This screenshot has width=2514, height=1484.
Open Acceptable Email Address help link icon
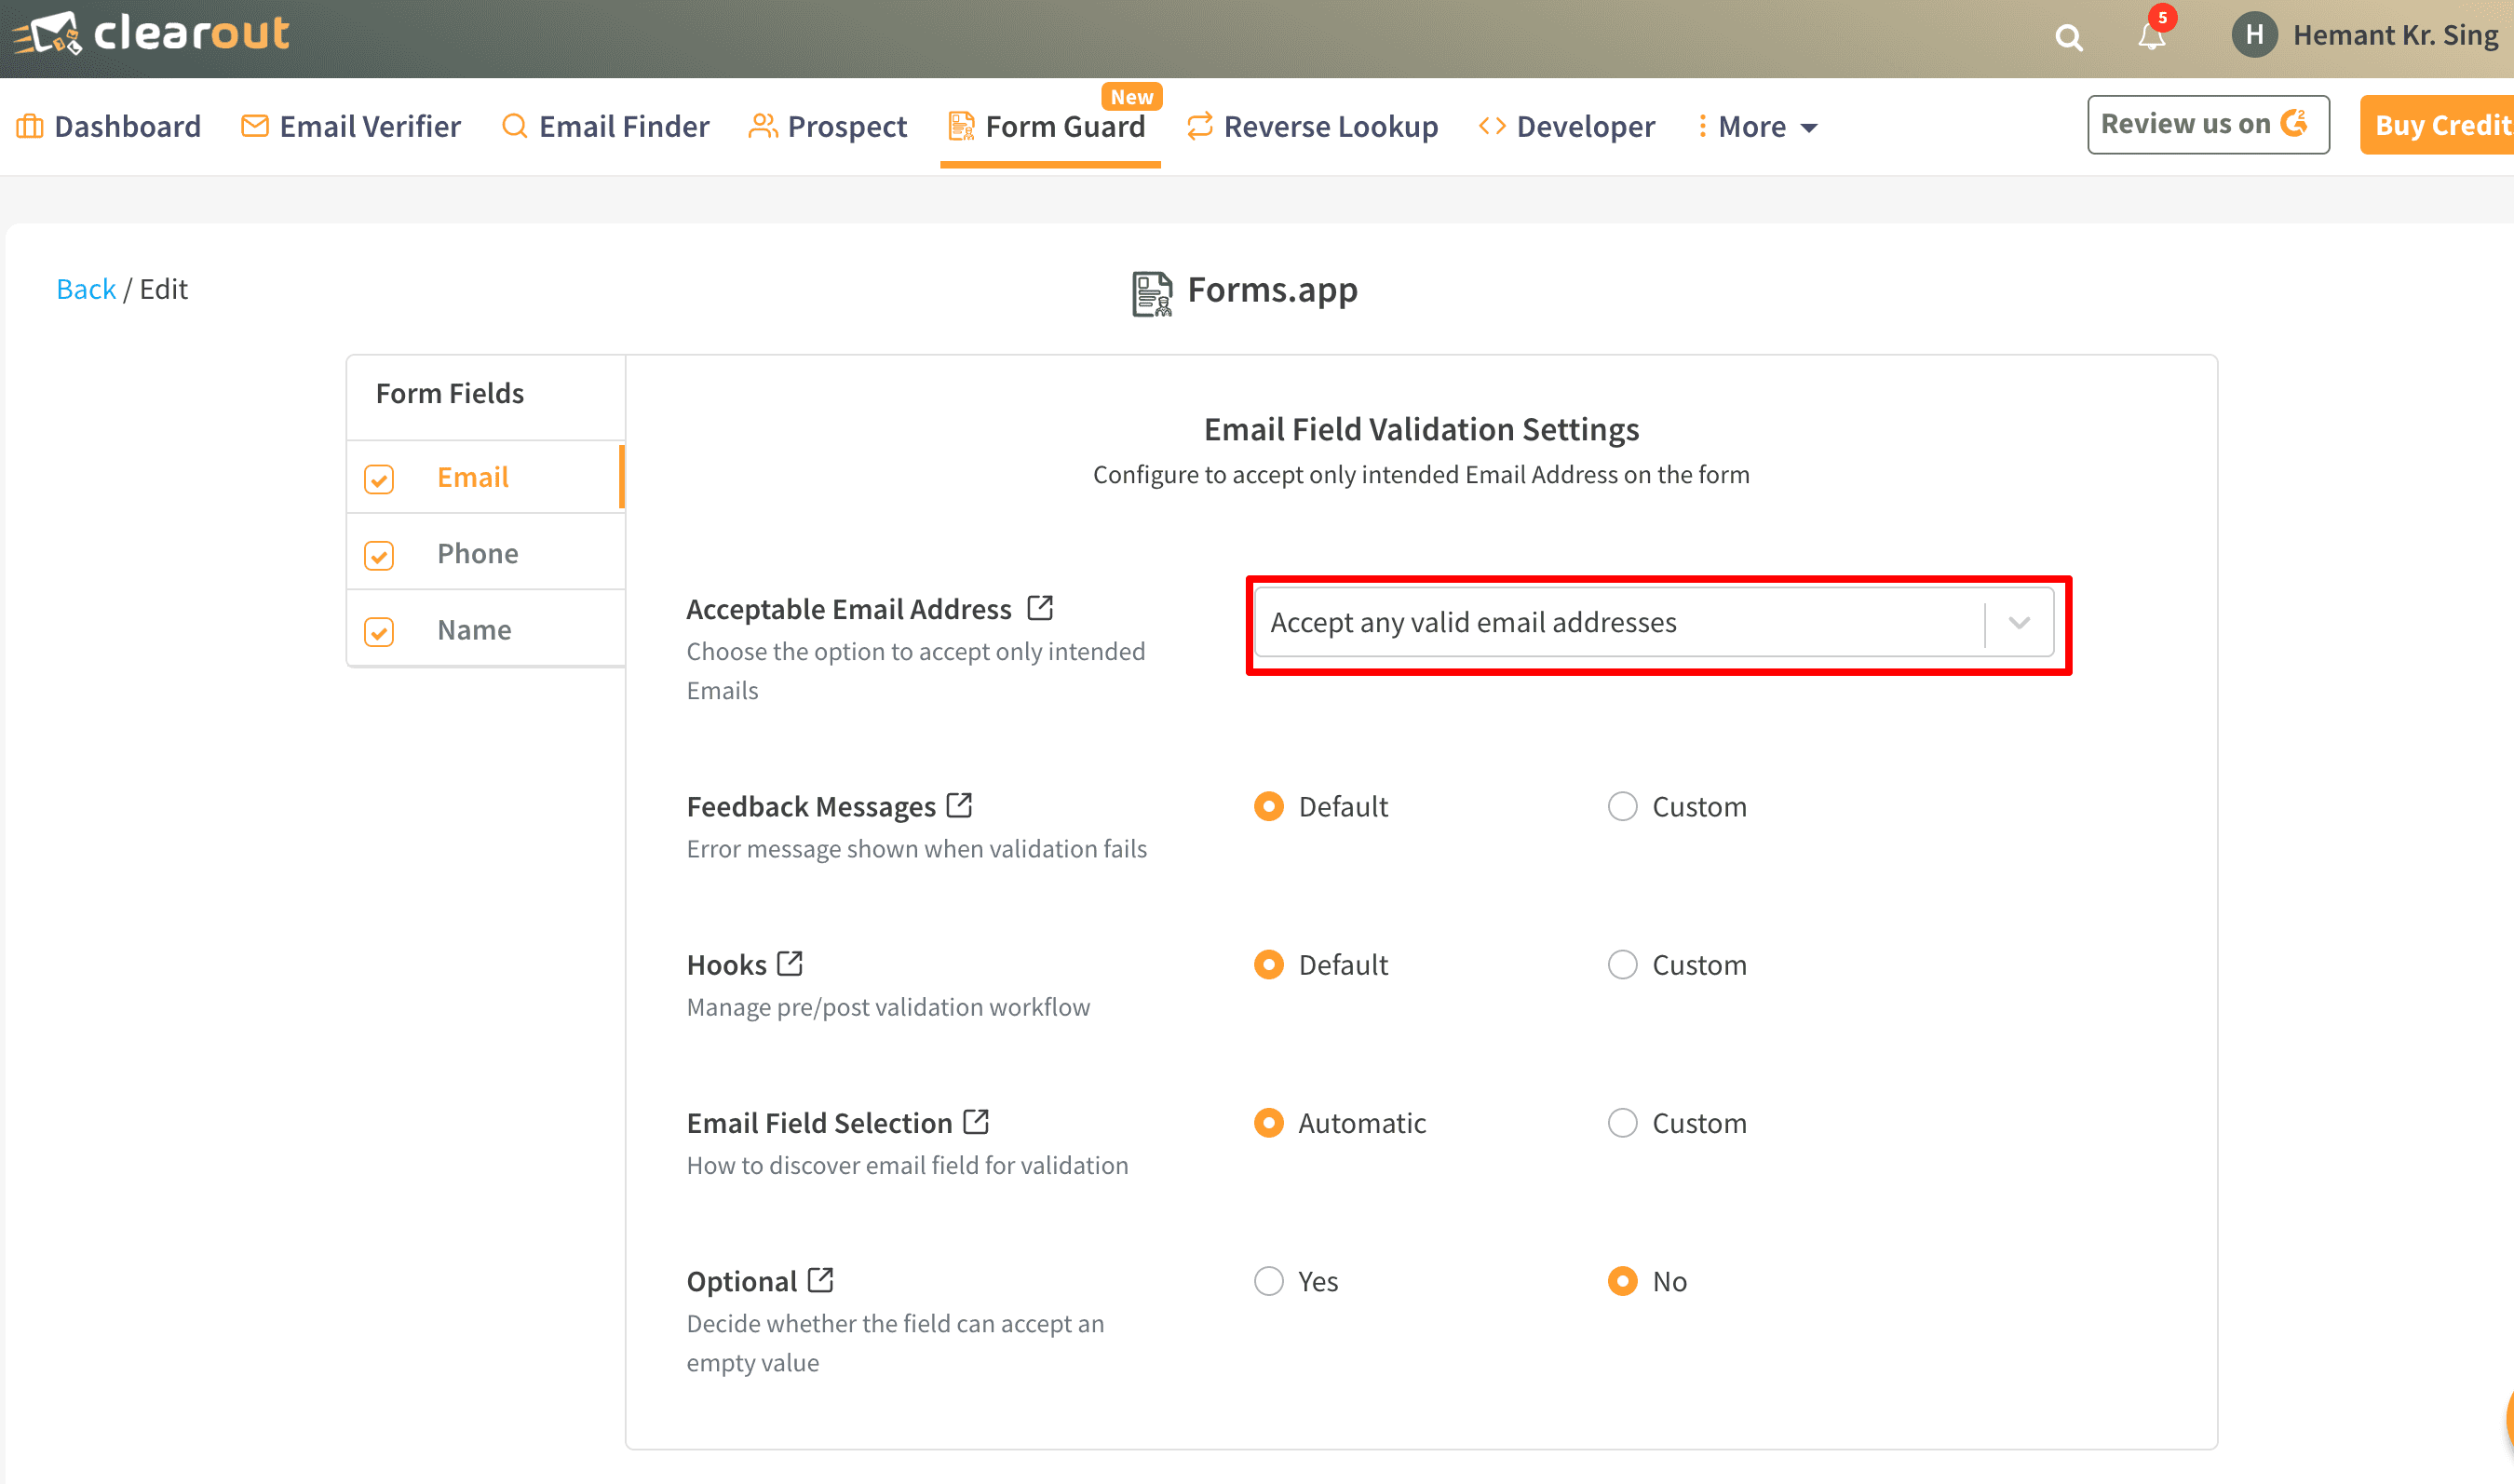point(1040,608)
